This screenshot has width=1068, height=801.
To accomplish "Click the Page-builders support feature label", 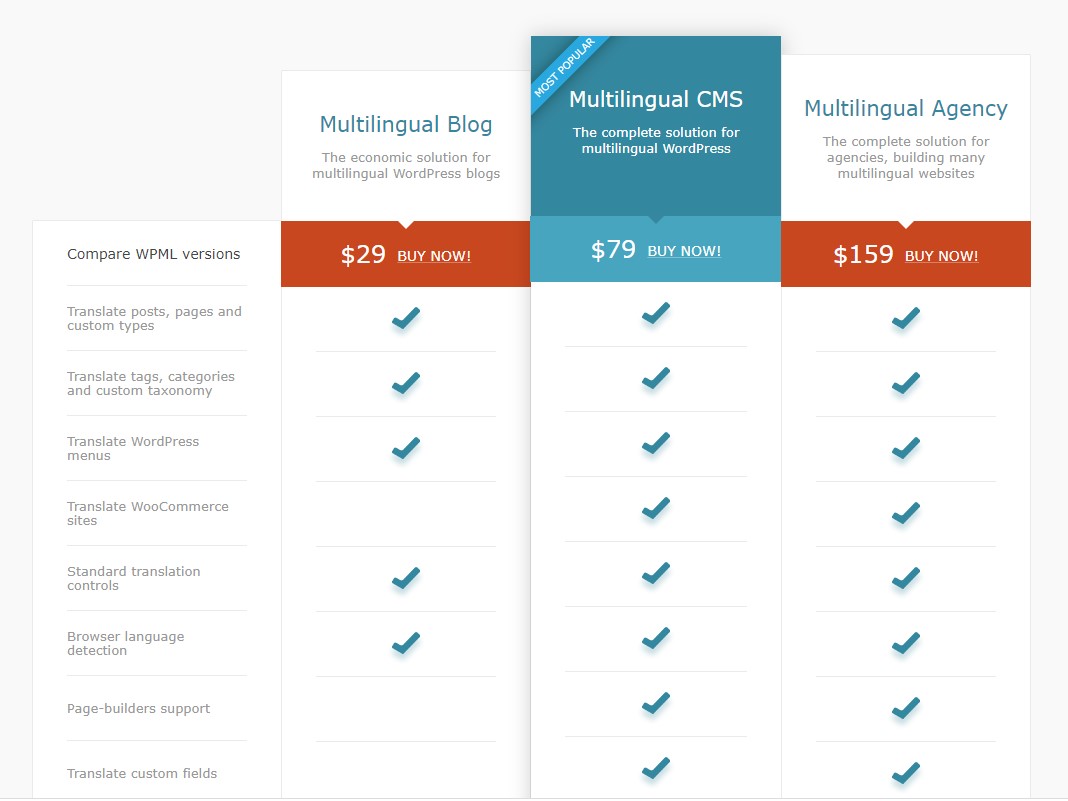I will pos(138,708).
